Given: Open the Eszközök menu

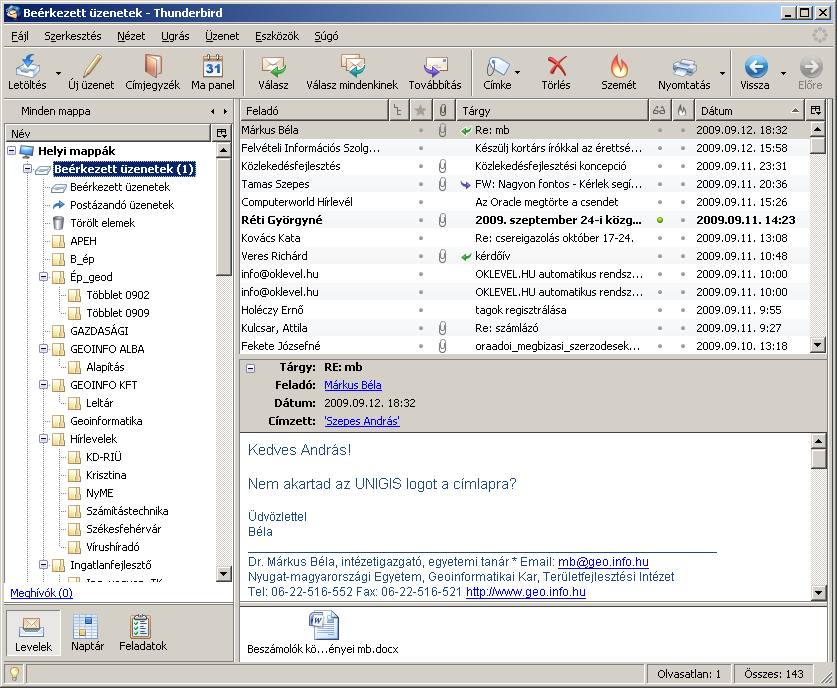Looking at the screenshot, I should click(277, 36).
